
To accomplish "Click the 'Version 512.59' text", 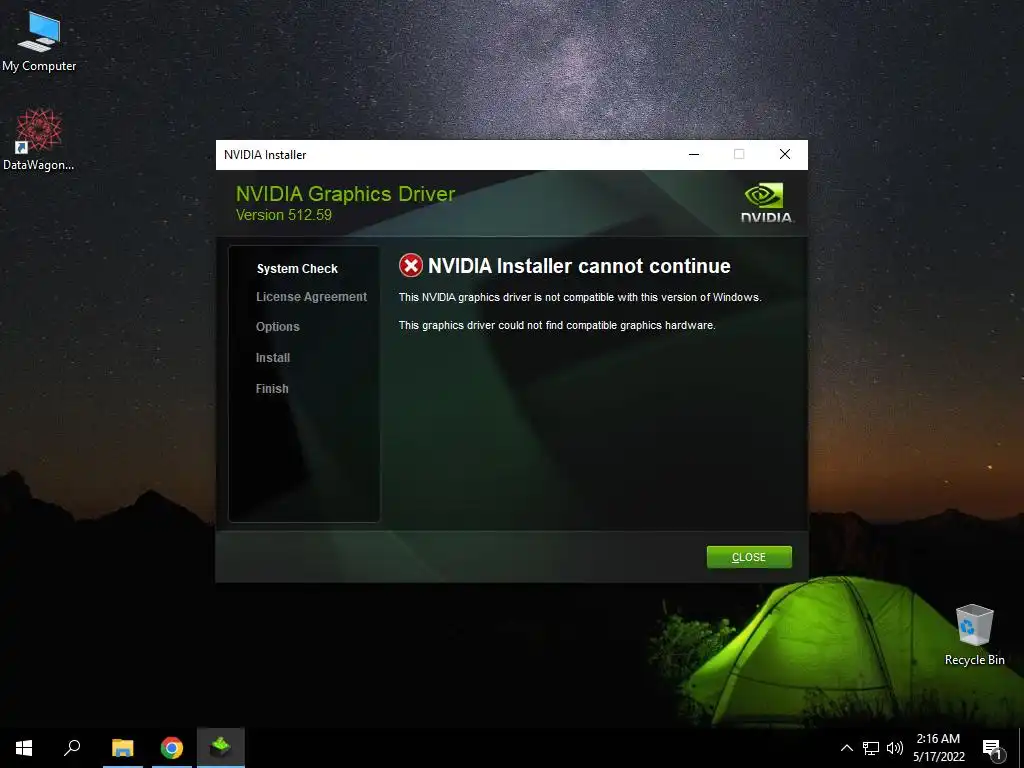I will pyautogui.click(x=283, y=215).
